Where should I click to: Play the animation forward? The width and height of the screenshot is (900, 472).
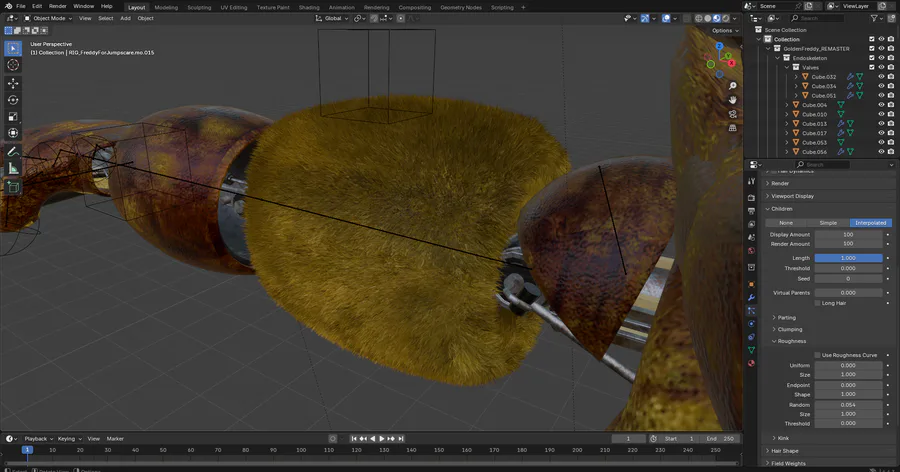382,439
